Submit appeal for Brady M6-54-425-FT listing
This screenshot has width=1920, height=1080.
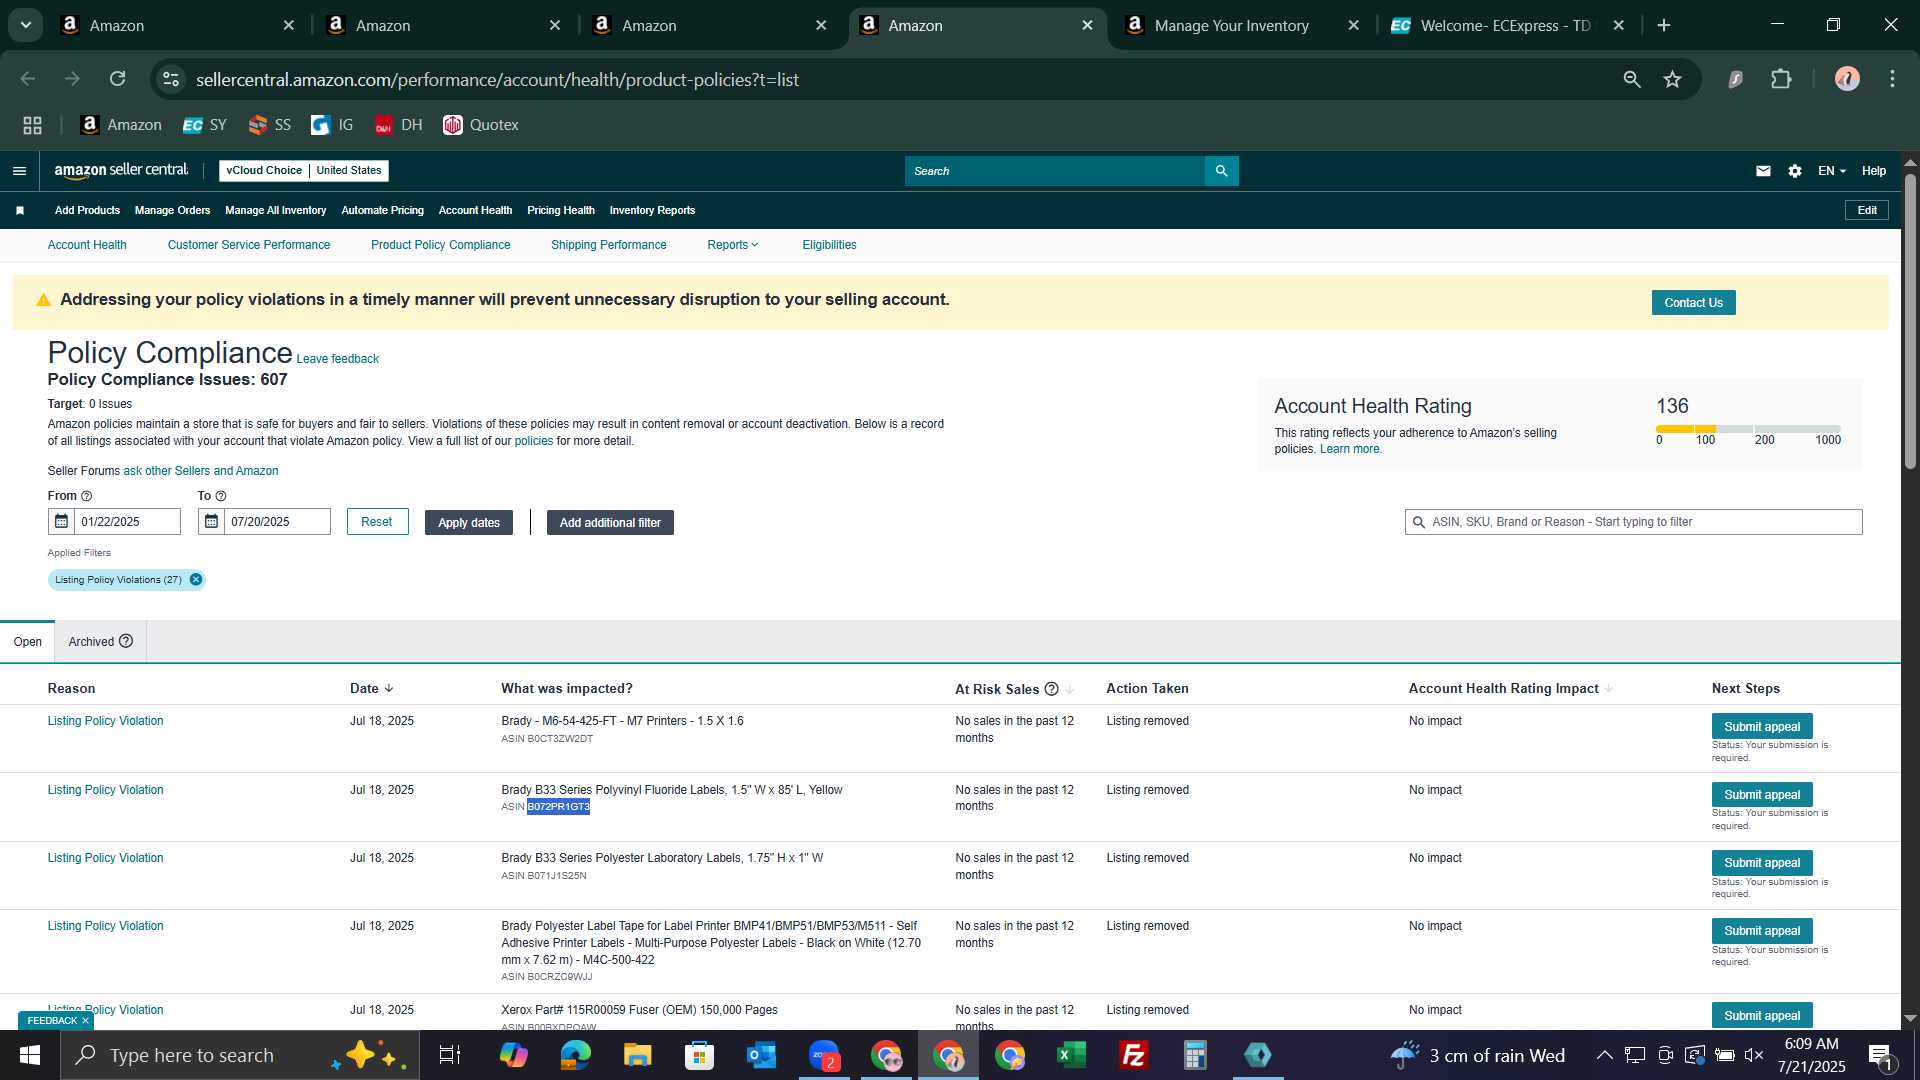(x=1761, y=727)
